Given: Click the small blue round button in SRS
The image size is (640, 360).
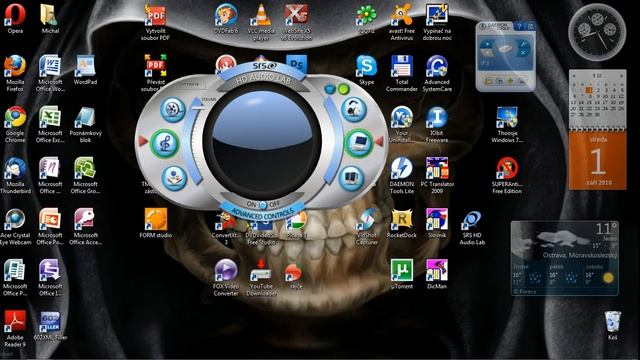Looking at the screenshot, I should coord(330,89).
